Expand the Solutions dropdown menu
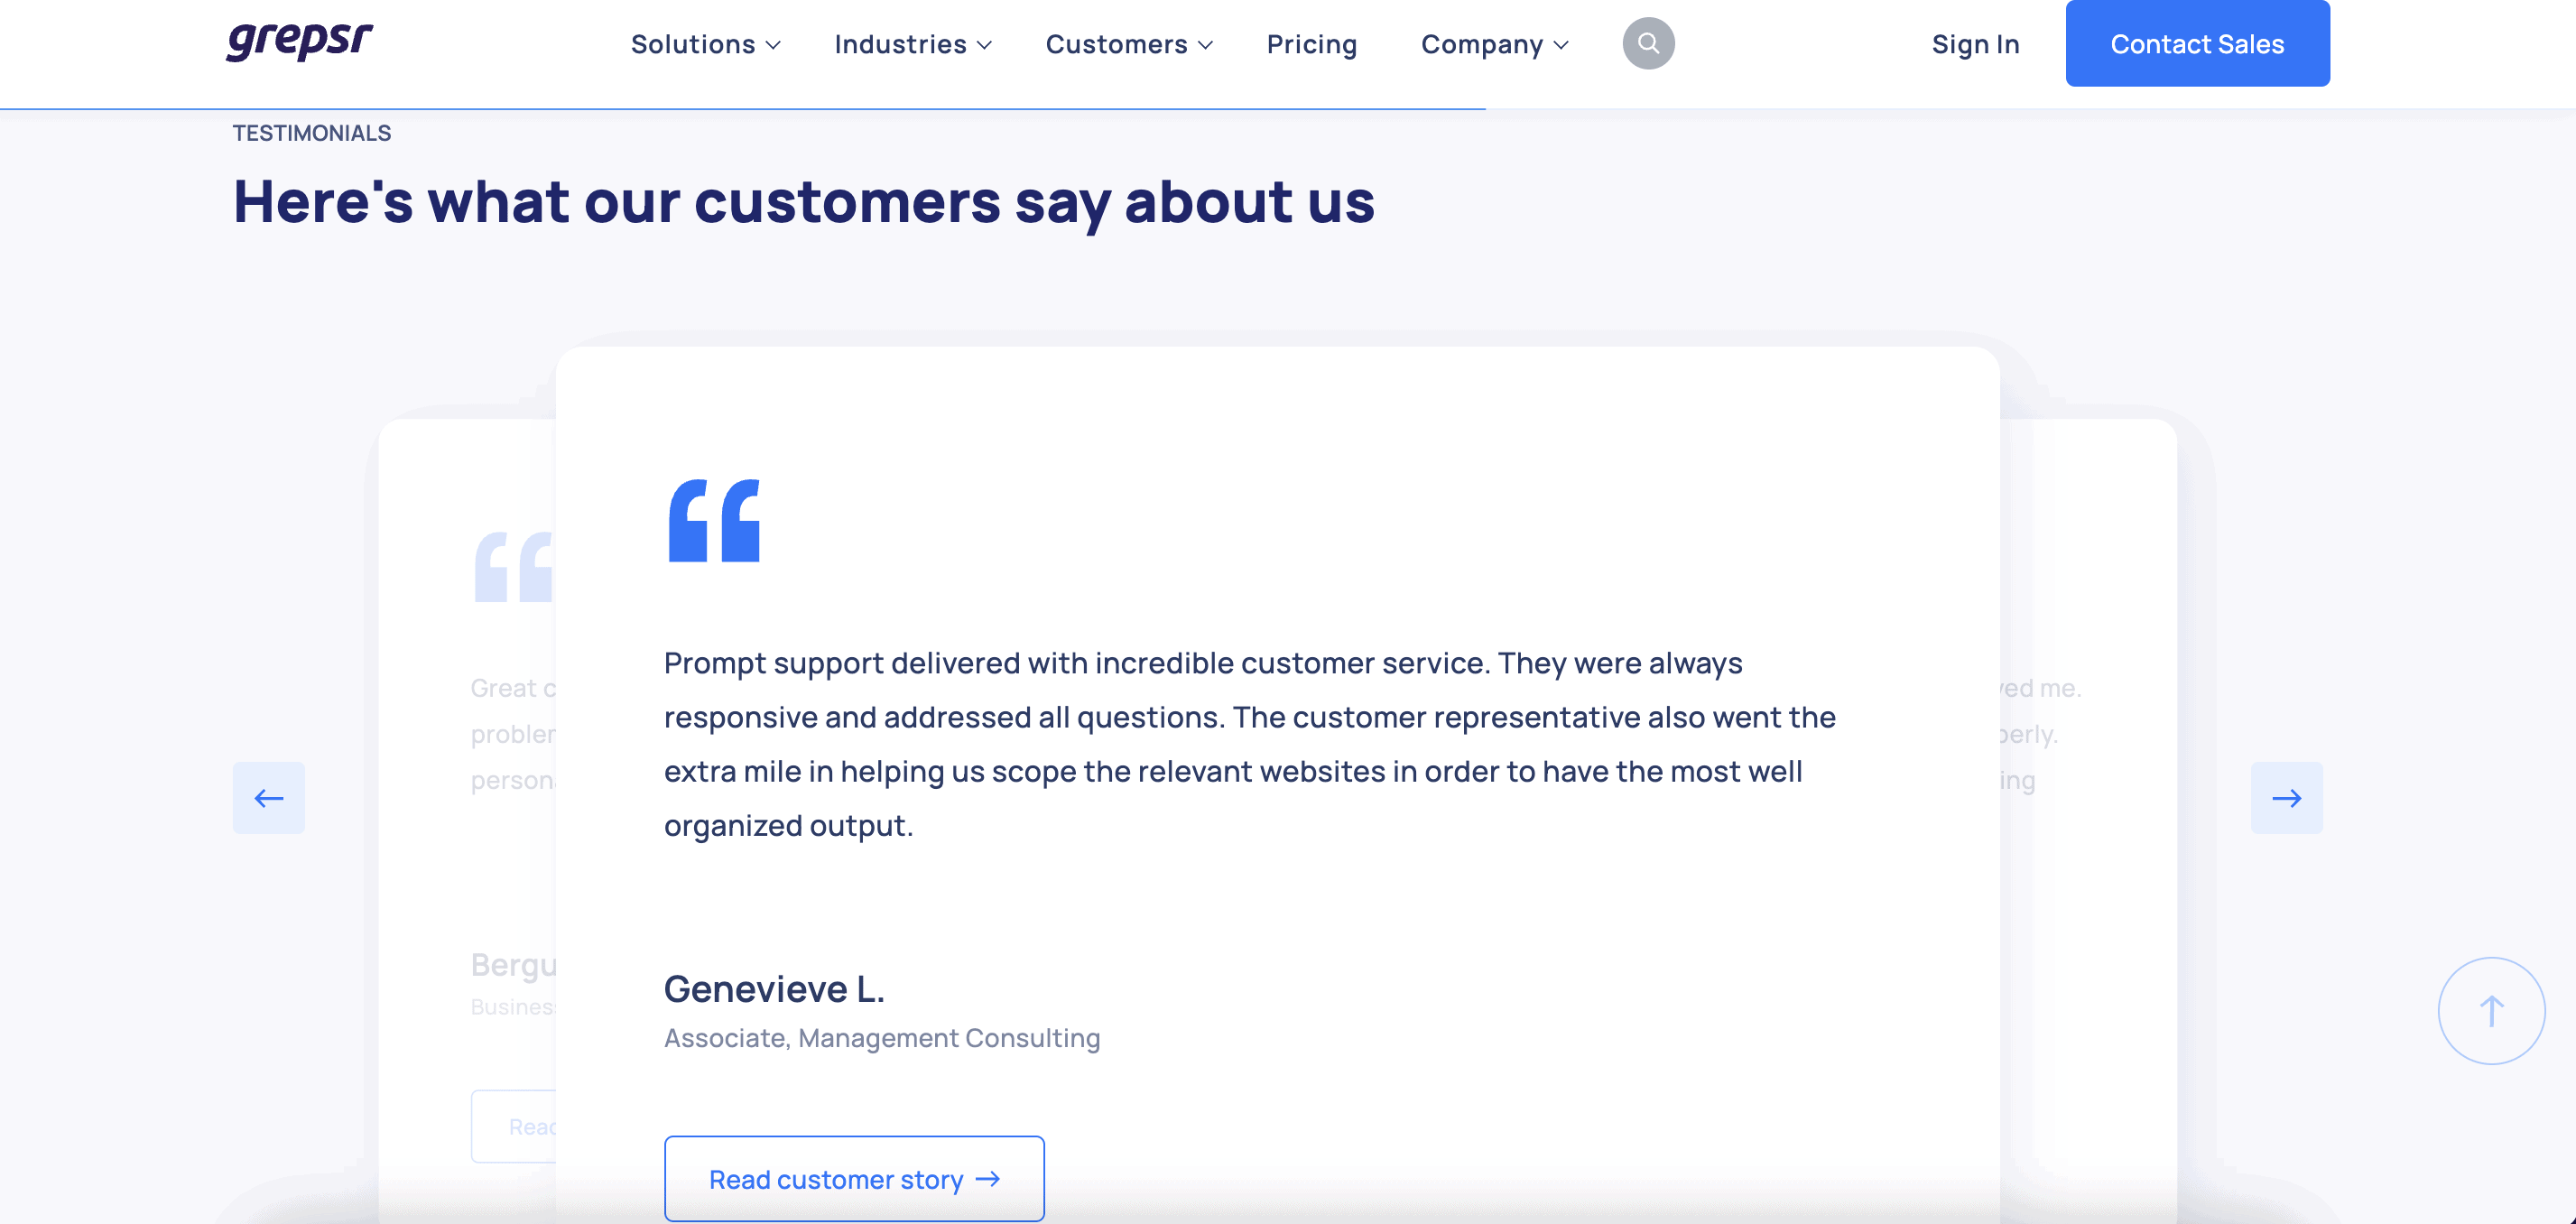 [x=705, y=45]
